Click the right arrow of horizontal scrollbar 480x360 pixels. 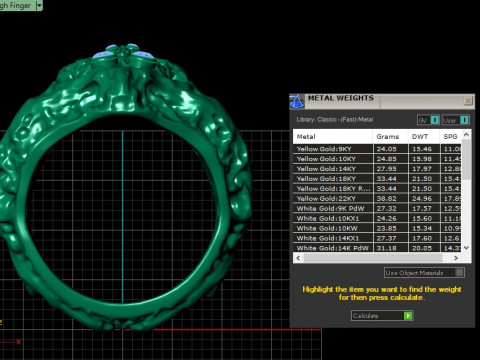point(456,258)
